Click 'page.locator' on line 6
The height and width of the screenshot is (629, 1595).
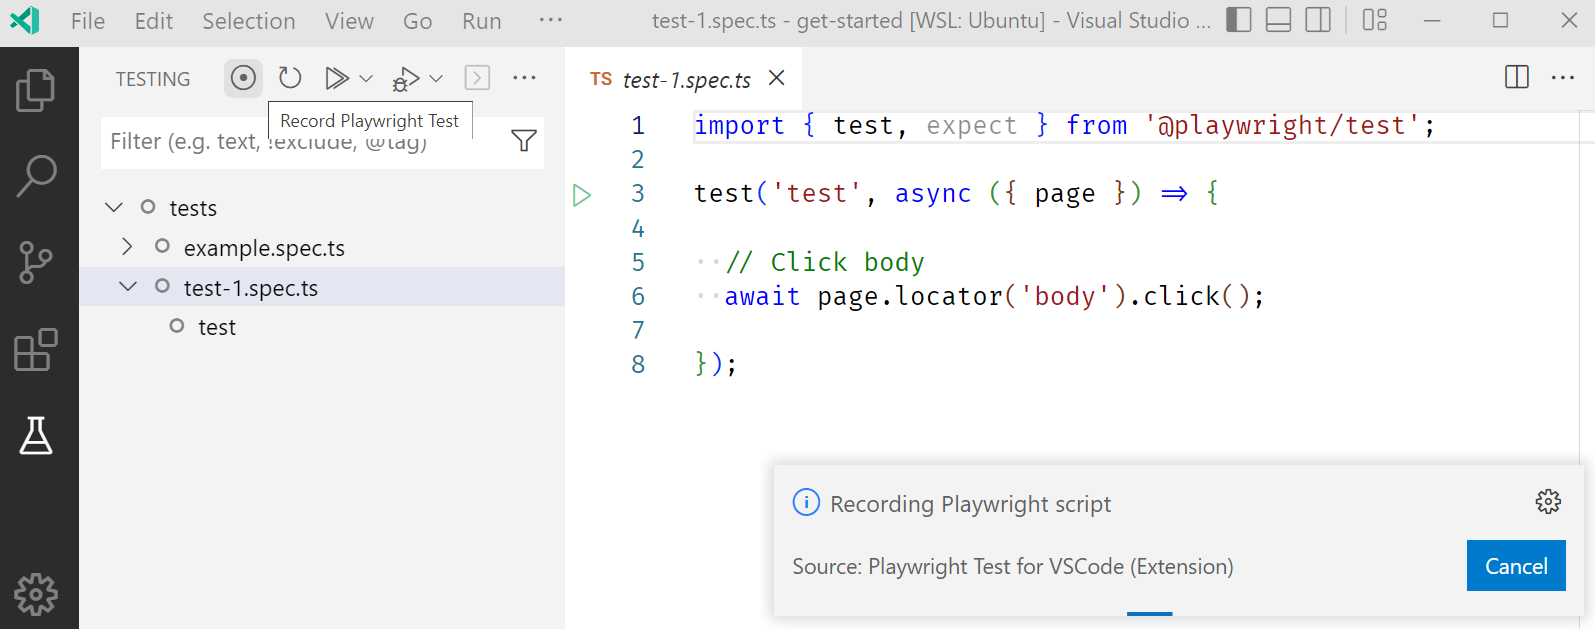coord(910,297)
